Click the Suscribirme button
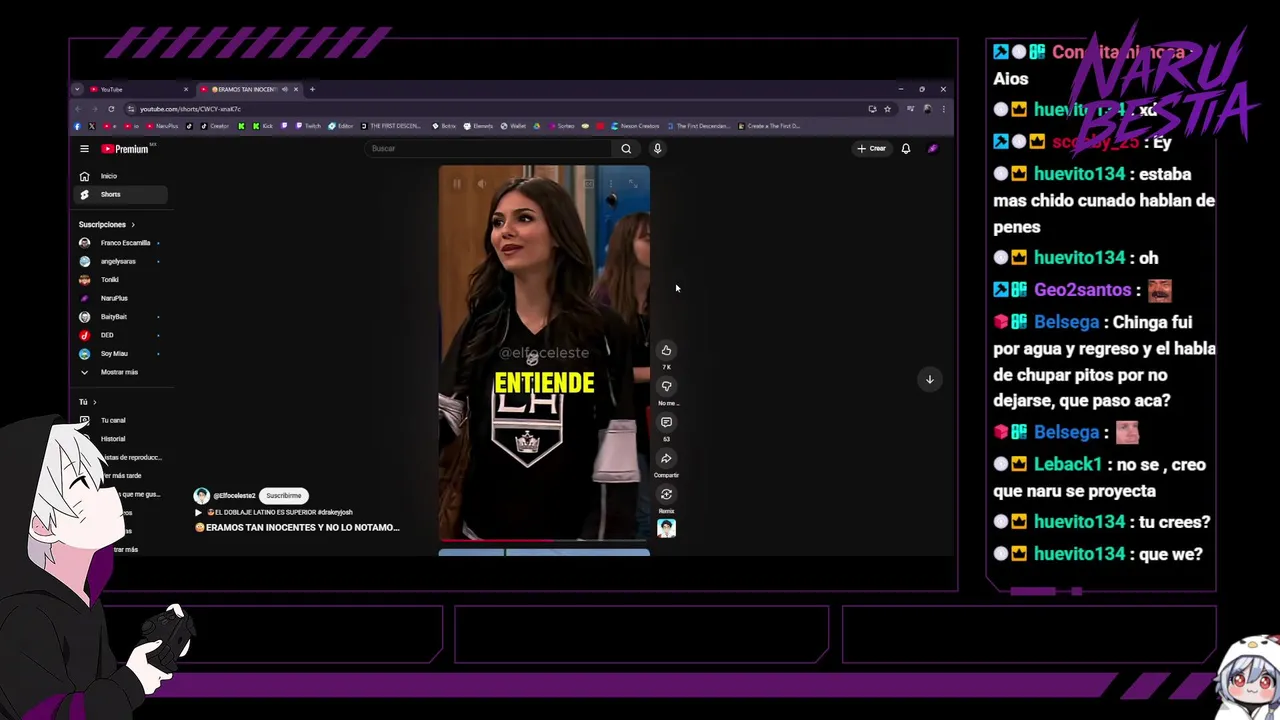The image size is (1280, 720). pos(284,495)
